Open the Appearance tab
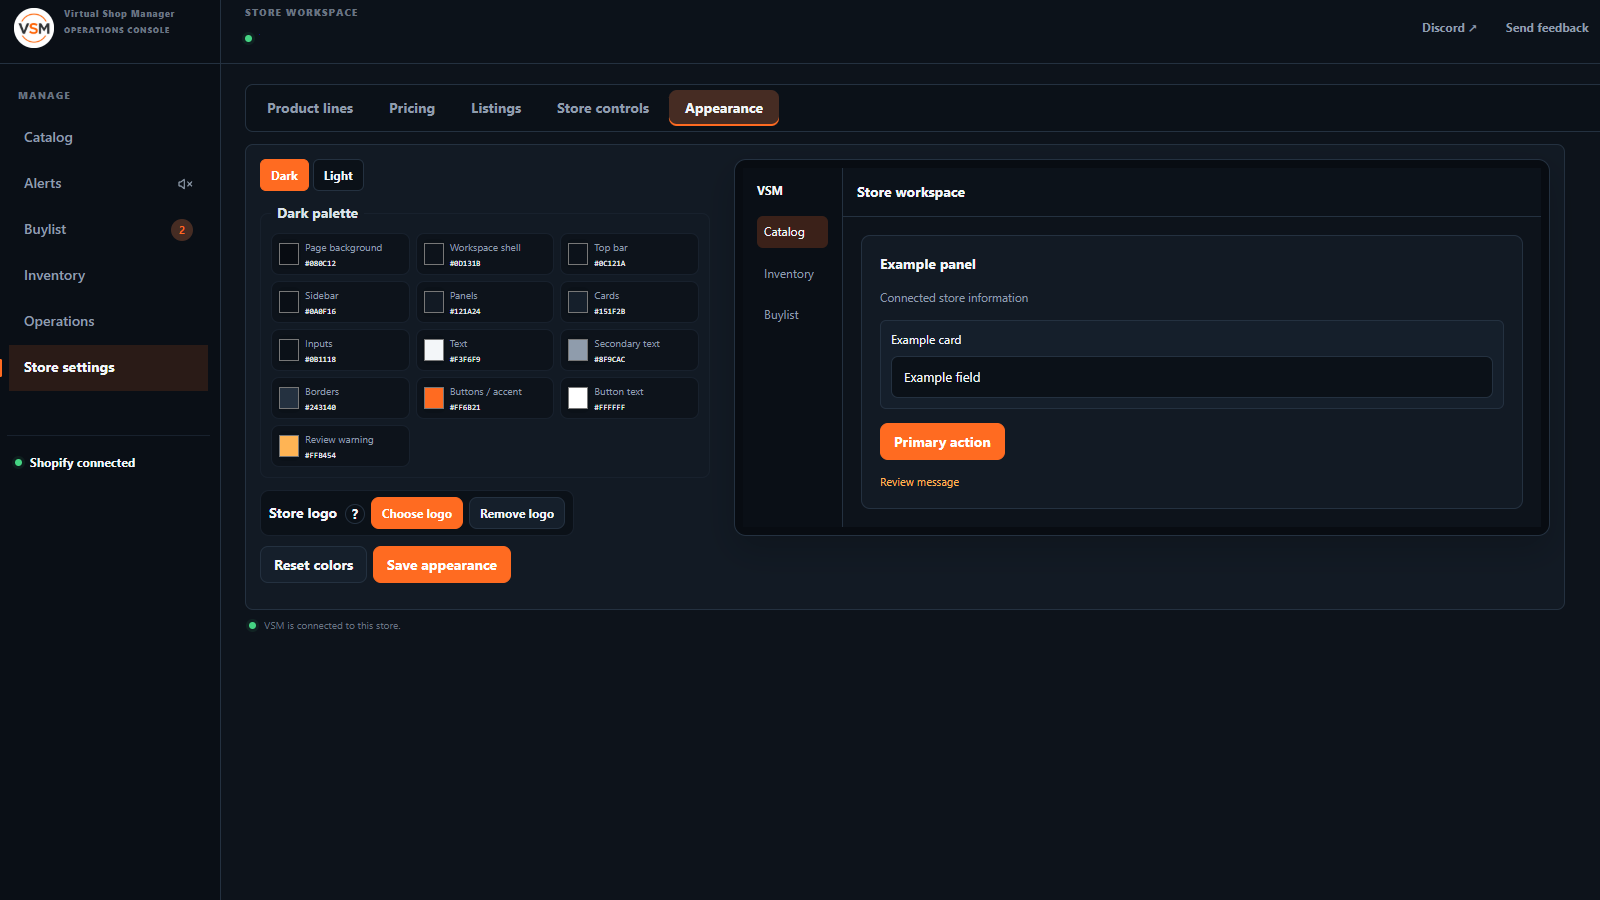 (724, 108)
